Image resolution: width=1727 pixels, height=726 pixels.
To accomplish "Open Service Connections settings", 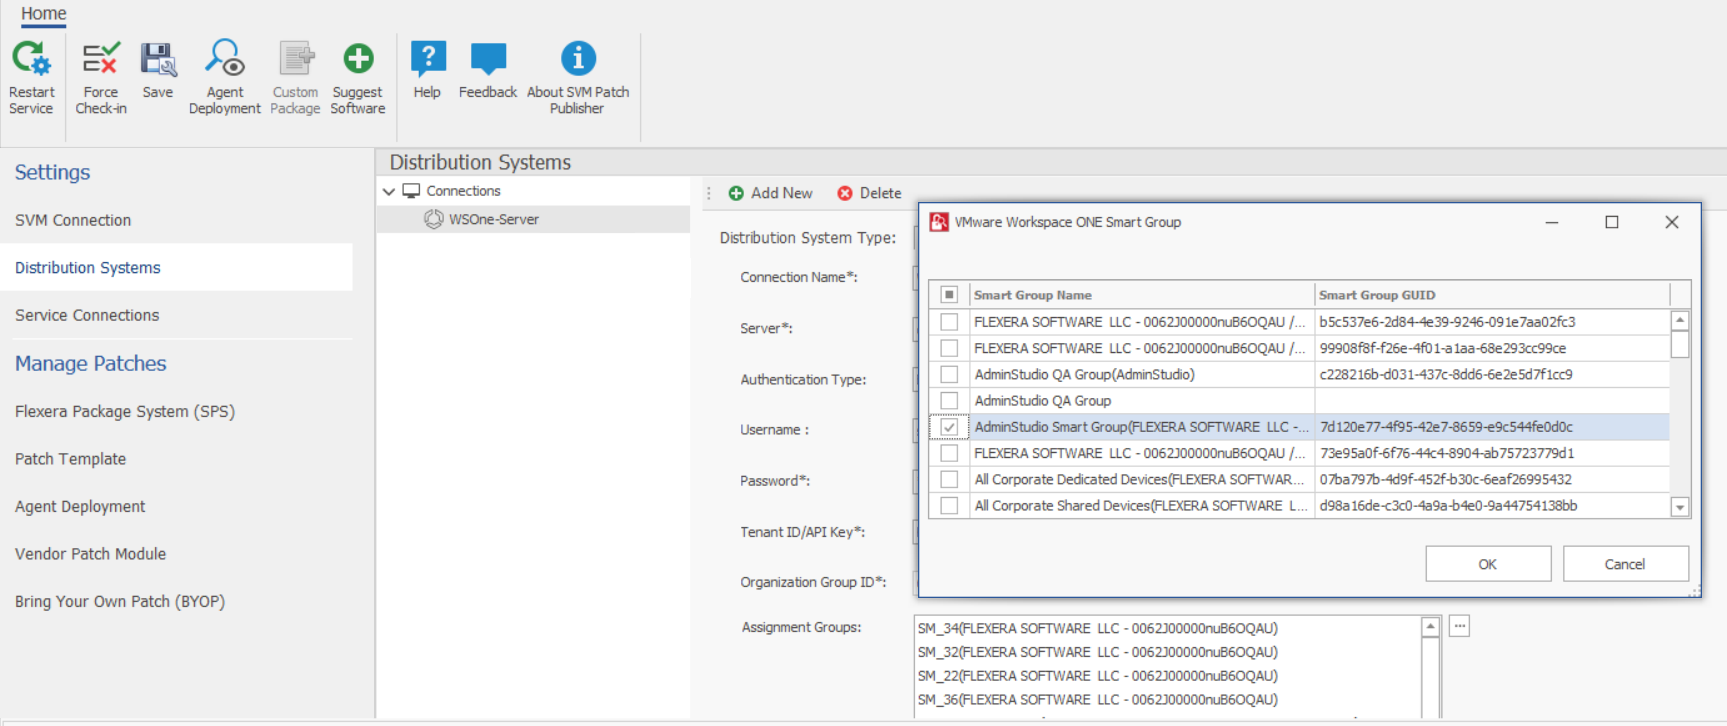I will (x=87, y=315).
